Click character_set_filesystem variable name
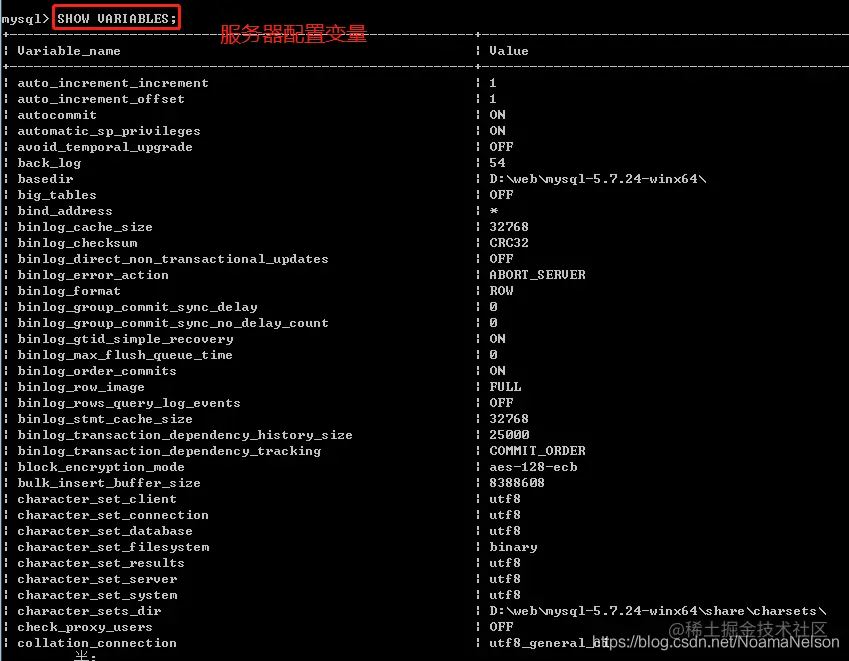 [113, 547]
